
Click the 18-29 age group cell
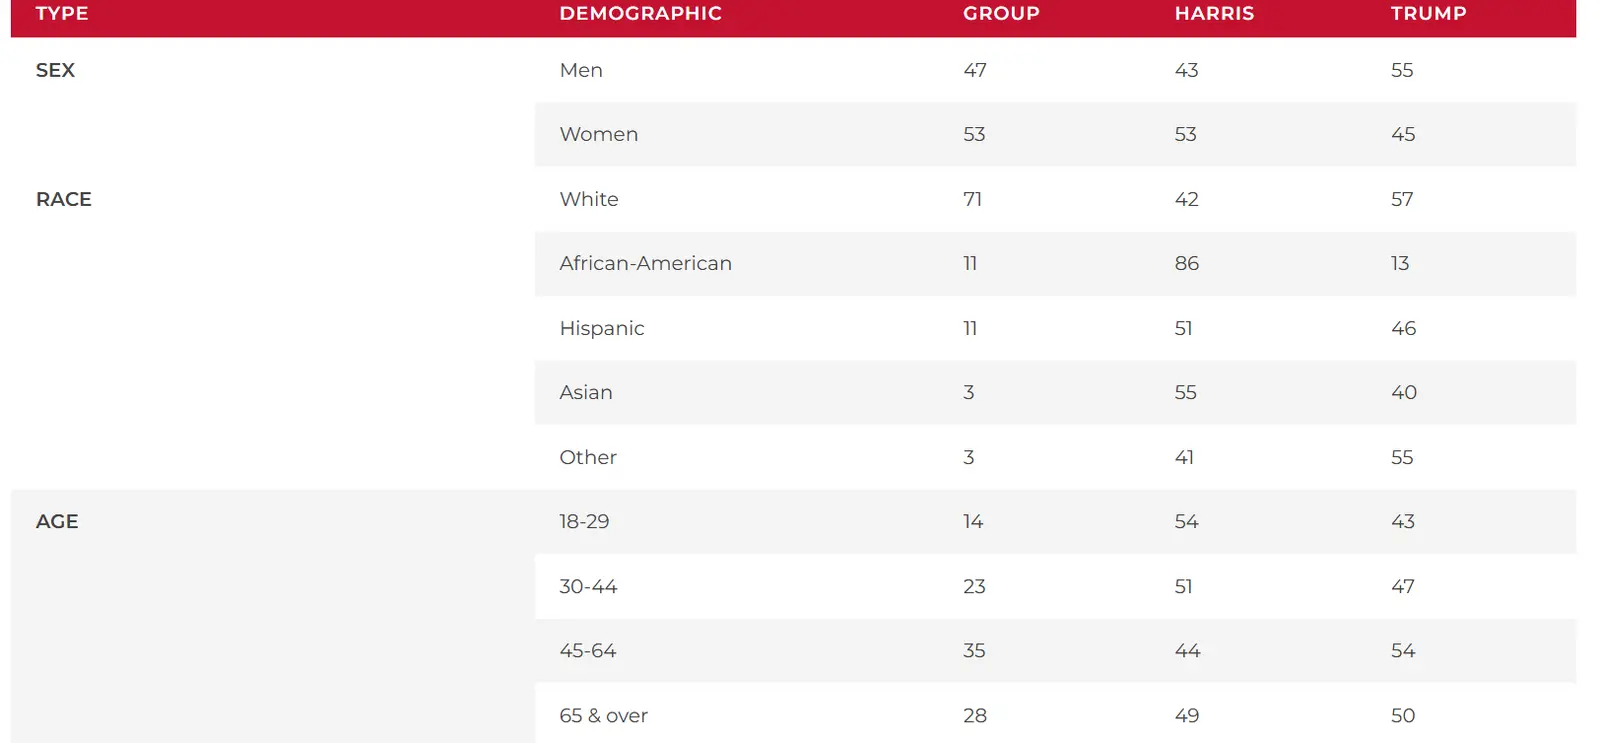click(x=584, y=521)
